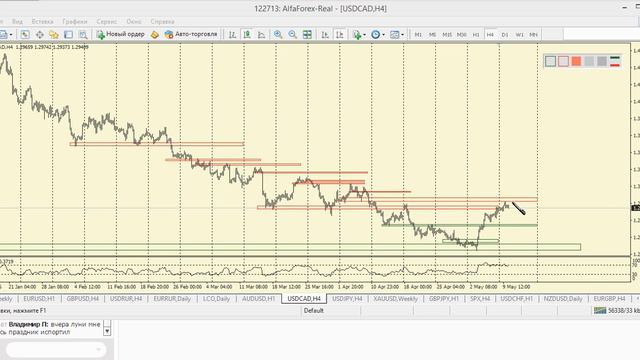Toggle the Авто-торговля button

(191, 34)
